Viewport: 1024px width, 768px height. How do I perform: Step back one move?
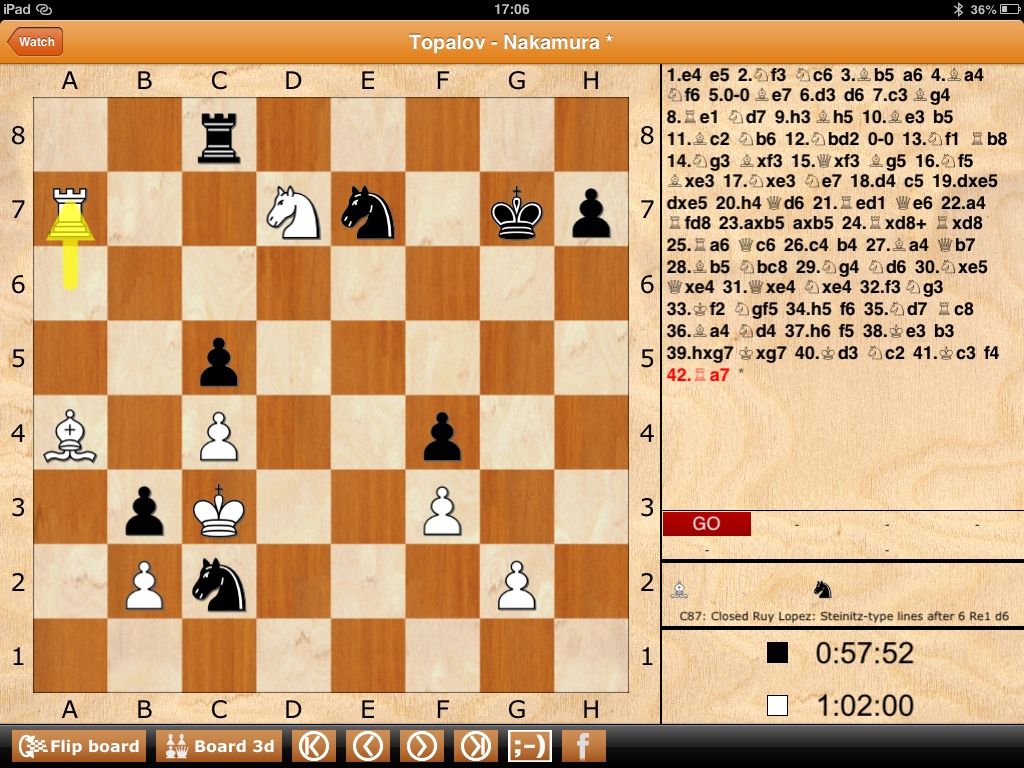click(368, 746)
